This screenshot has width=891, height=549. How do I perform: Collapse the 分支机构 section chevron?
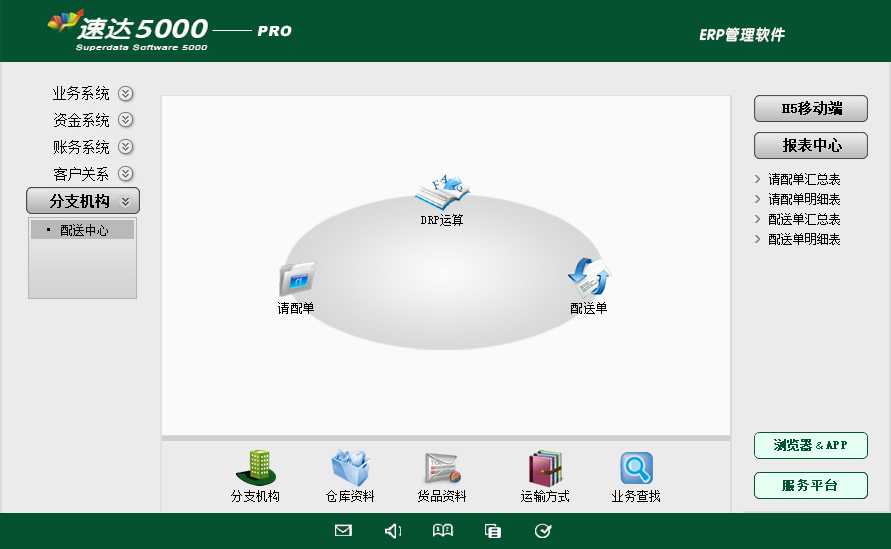click(x=126, y=201)
